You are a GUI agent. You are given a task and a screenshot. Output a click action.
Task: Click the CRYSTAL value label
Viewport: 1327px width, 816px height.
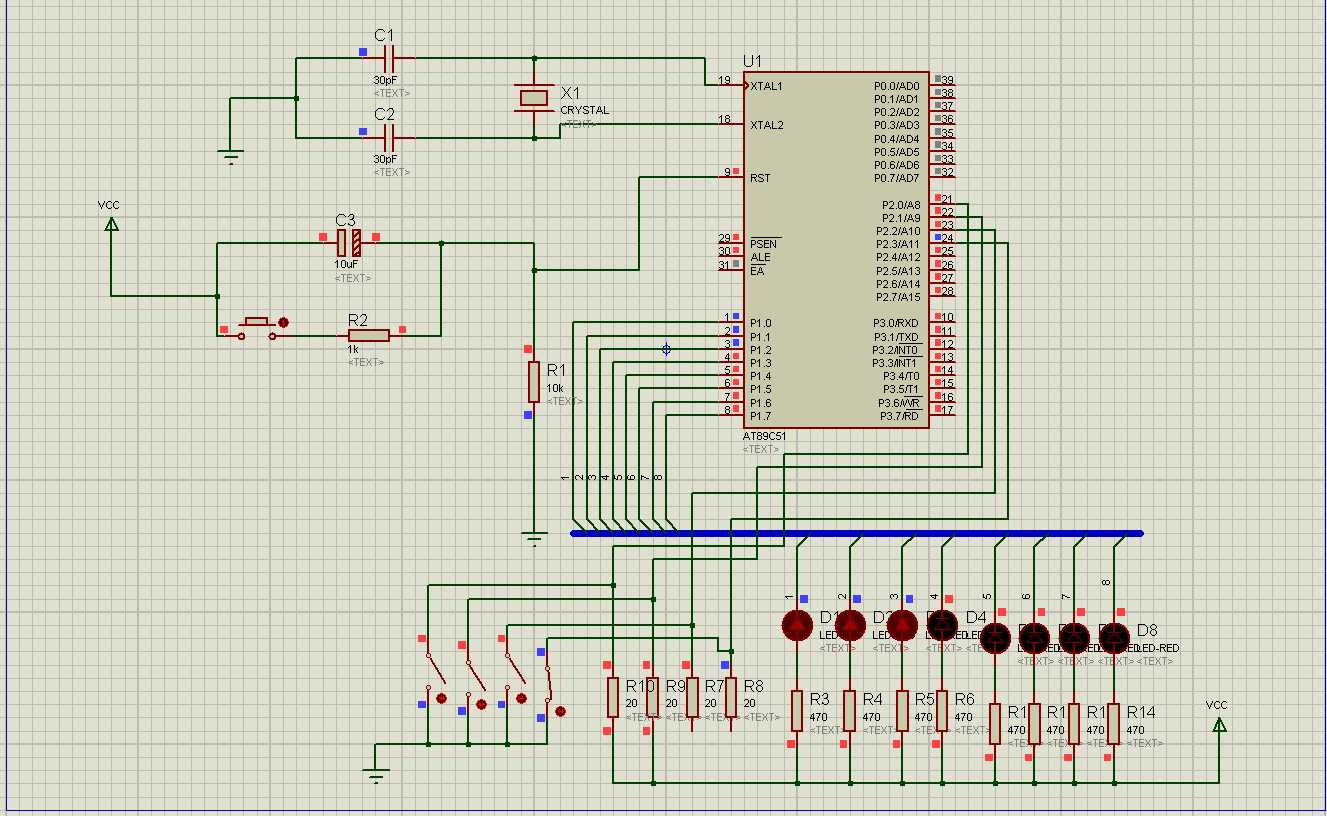tap(584, 110)
